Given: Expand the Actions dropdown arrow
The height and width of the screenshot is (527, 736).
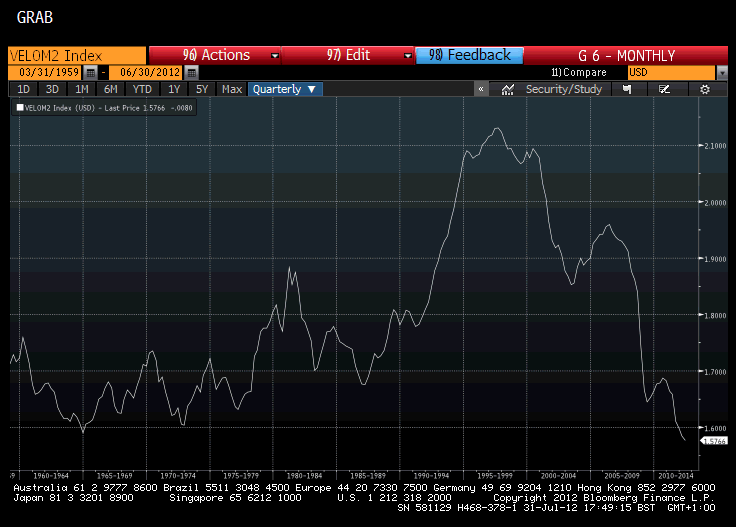Looking at the screenshot, I should 275,56.
